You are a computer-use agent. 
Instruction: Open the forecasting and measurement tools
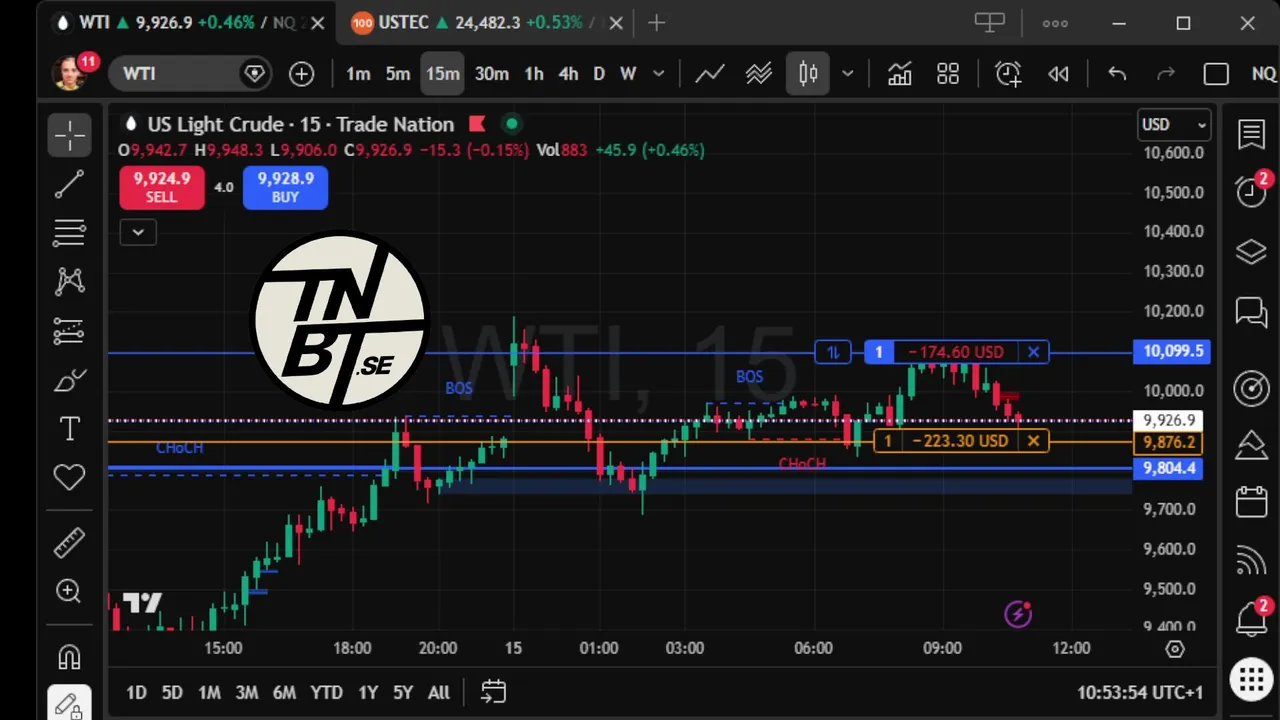[70, 331]
